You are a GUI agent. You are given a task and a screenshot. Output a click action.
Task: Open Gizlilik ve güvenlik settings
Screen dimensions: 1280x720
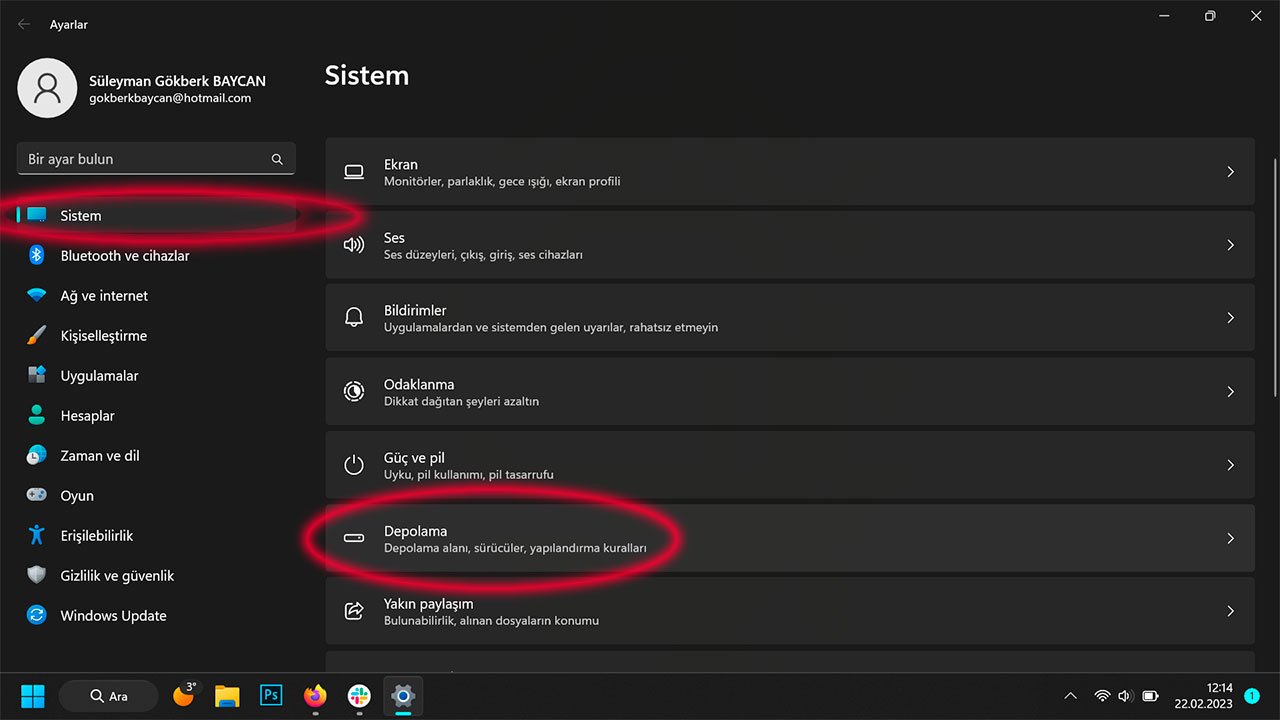click(156, 575)
